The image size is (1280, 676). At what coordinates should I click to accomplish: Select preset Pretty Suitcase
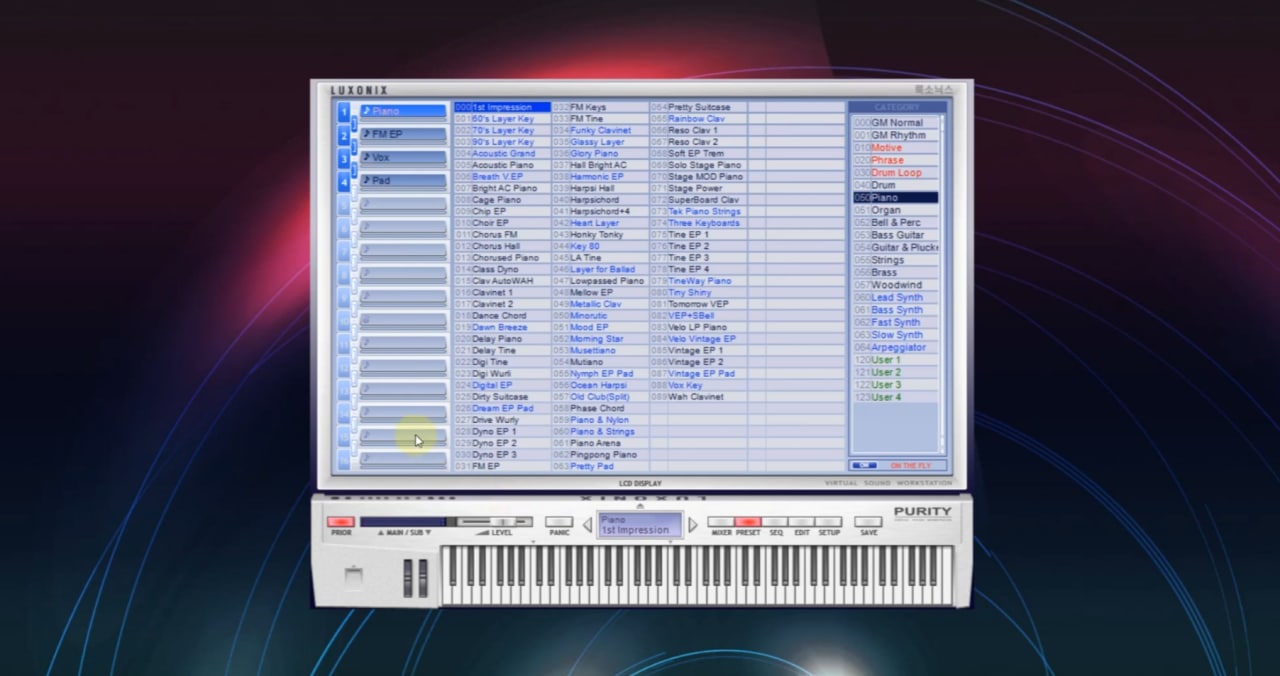pos(698,107)
